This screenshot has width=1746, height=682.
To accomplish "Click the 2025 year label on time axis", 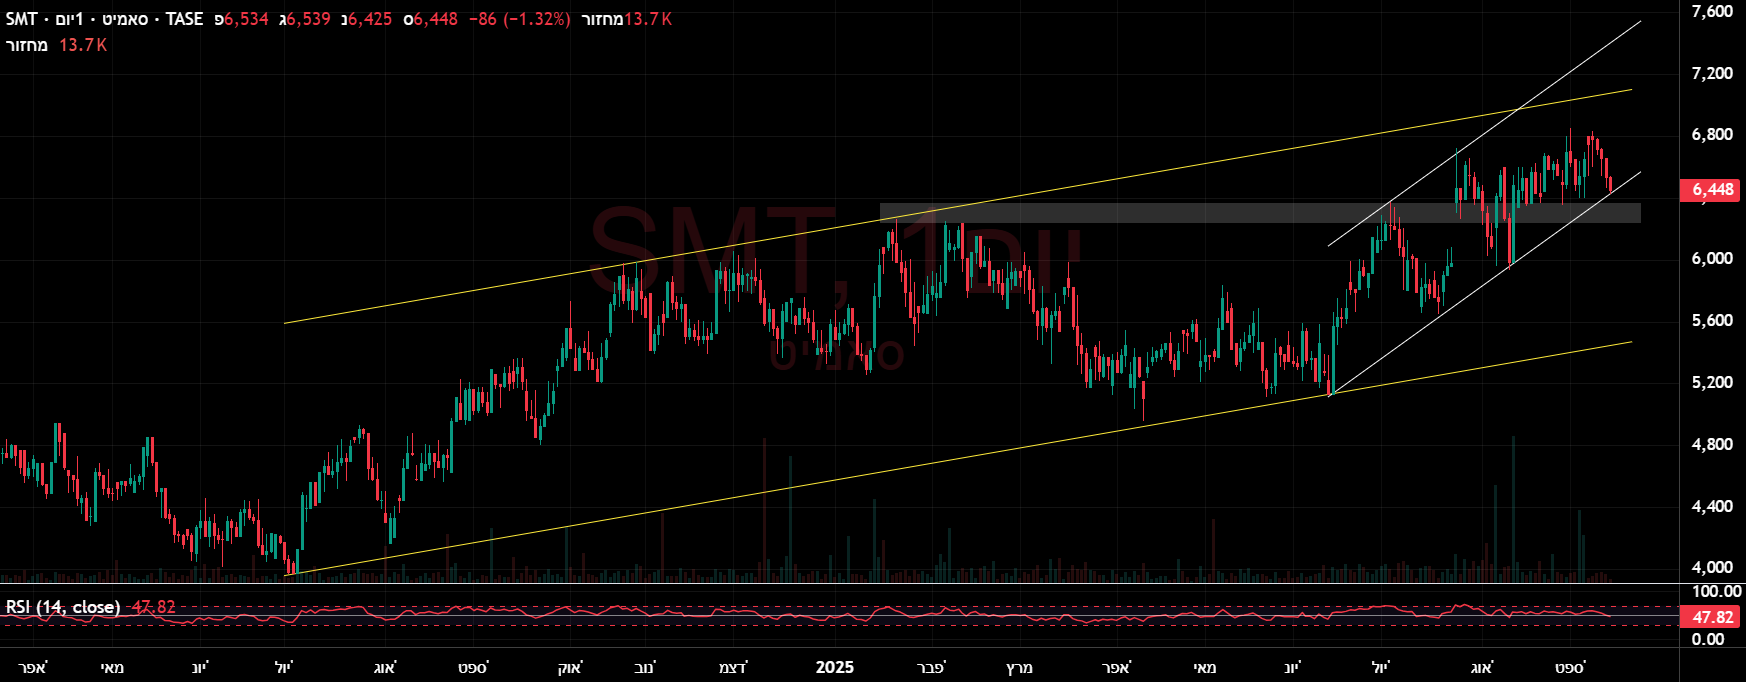I will (835, 667).
